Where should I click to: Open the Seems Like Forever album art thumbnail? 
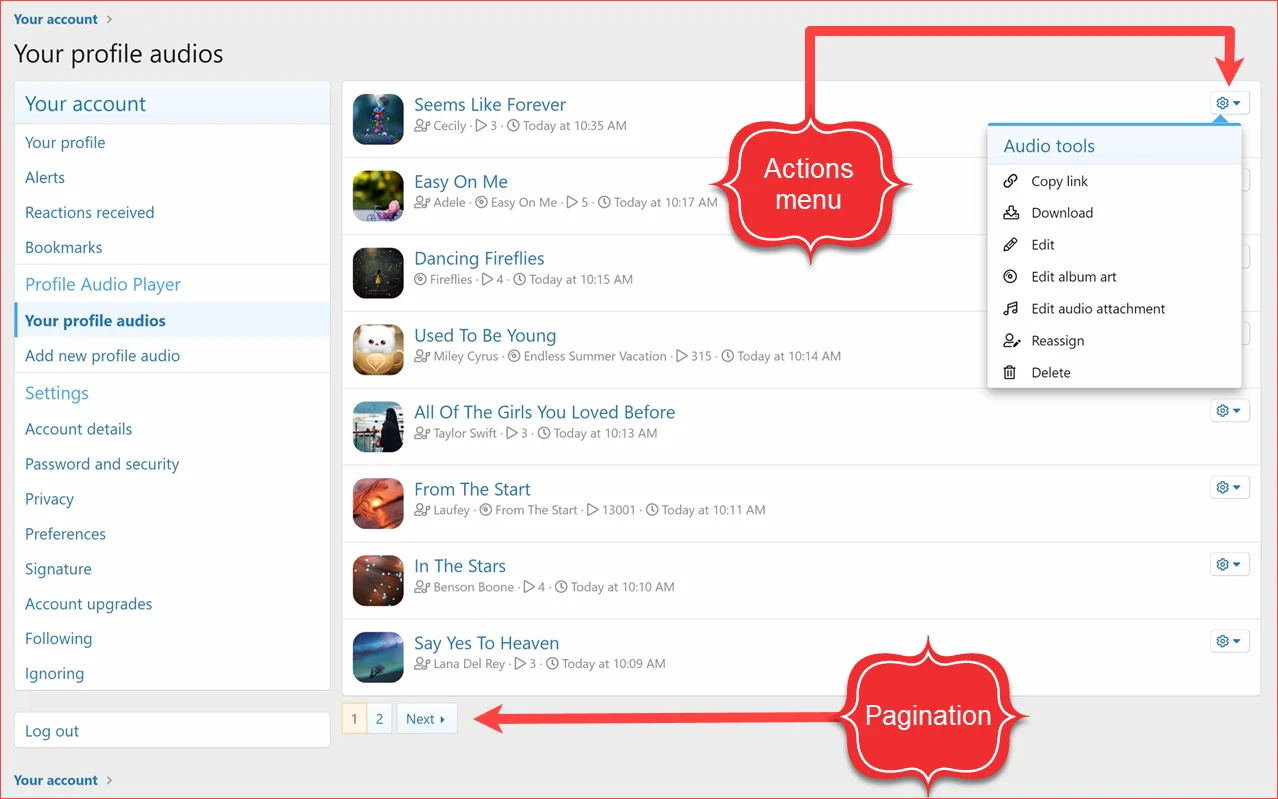378,120
